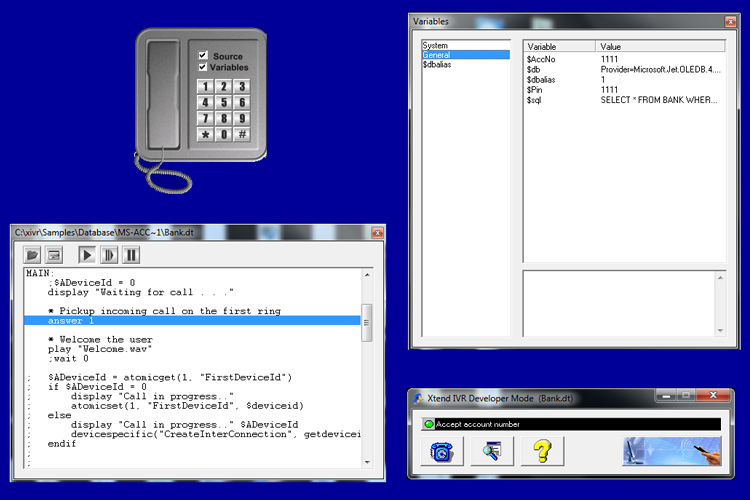Click the second toolbar icon beside open folder
This screenshot has width=750, height=500.
click(x=54, y=255)
